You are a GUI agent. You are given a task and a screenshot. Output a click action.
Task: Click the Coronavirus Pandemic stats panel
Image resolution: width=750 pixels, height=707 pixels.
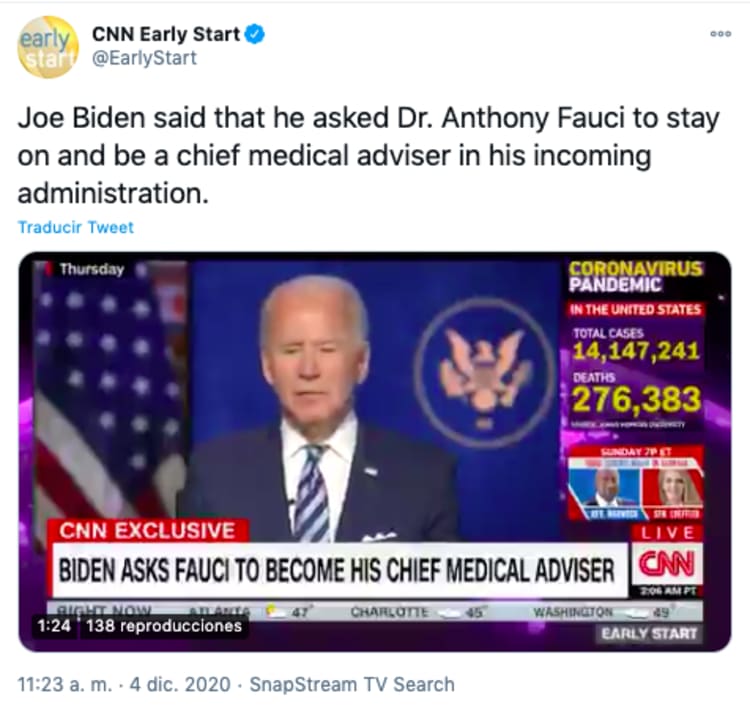635,344
